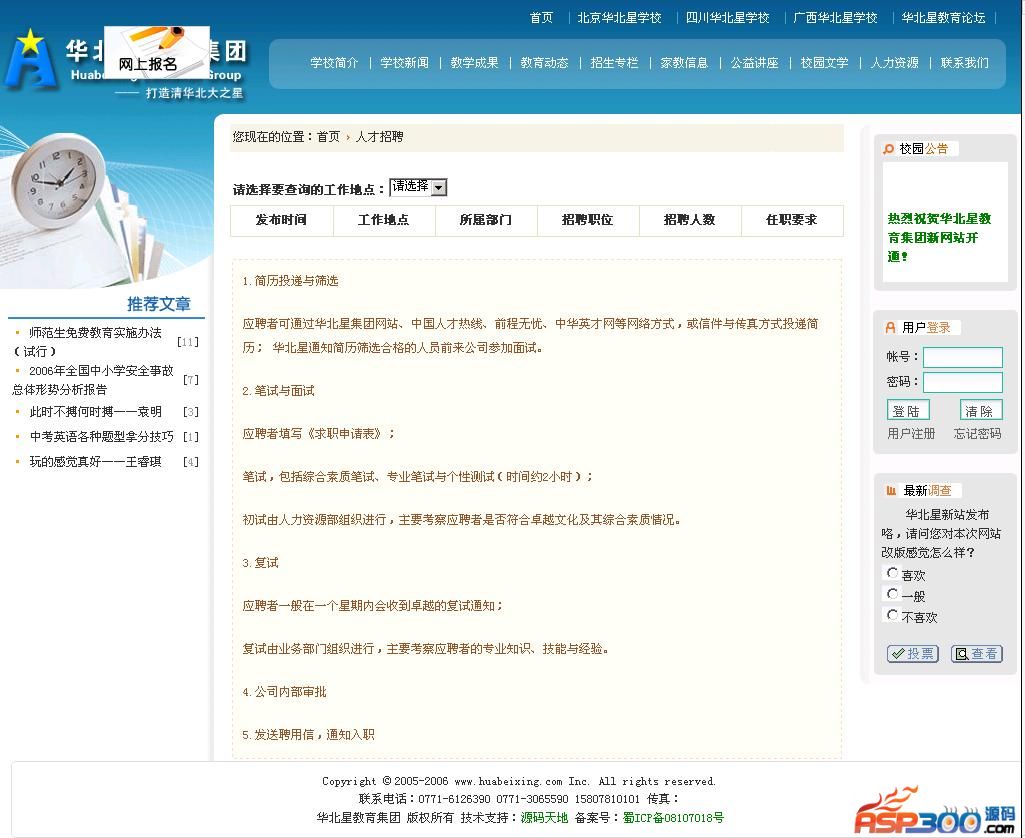This screenshot has width=1025, height=838.
Task: Open the 学校简介 menu item
Action: coord(334,63)
